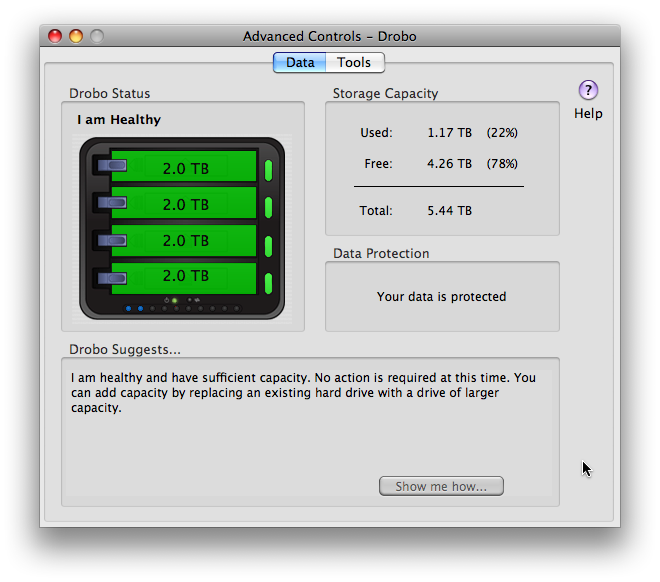This screenshot has width=660, height=582.
Task: Close the Advanced Controls window
Action: pos(55,36)
